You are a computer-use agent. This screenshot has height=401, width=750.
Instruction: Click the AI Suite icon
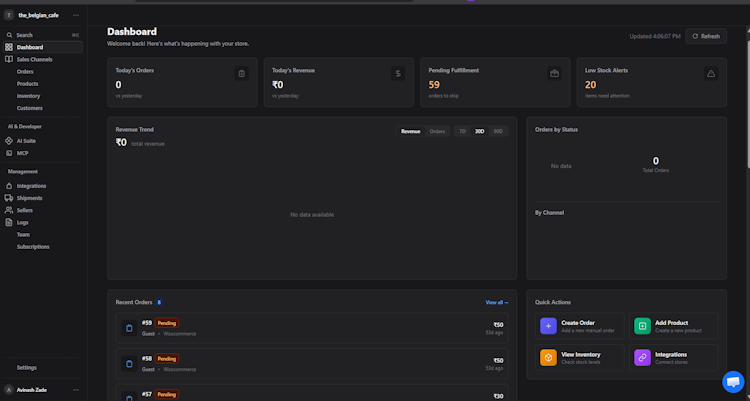point(9,141)
